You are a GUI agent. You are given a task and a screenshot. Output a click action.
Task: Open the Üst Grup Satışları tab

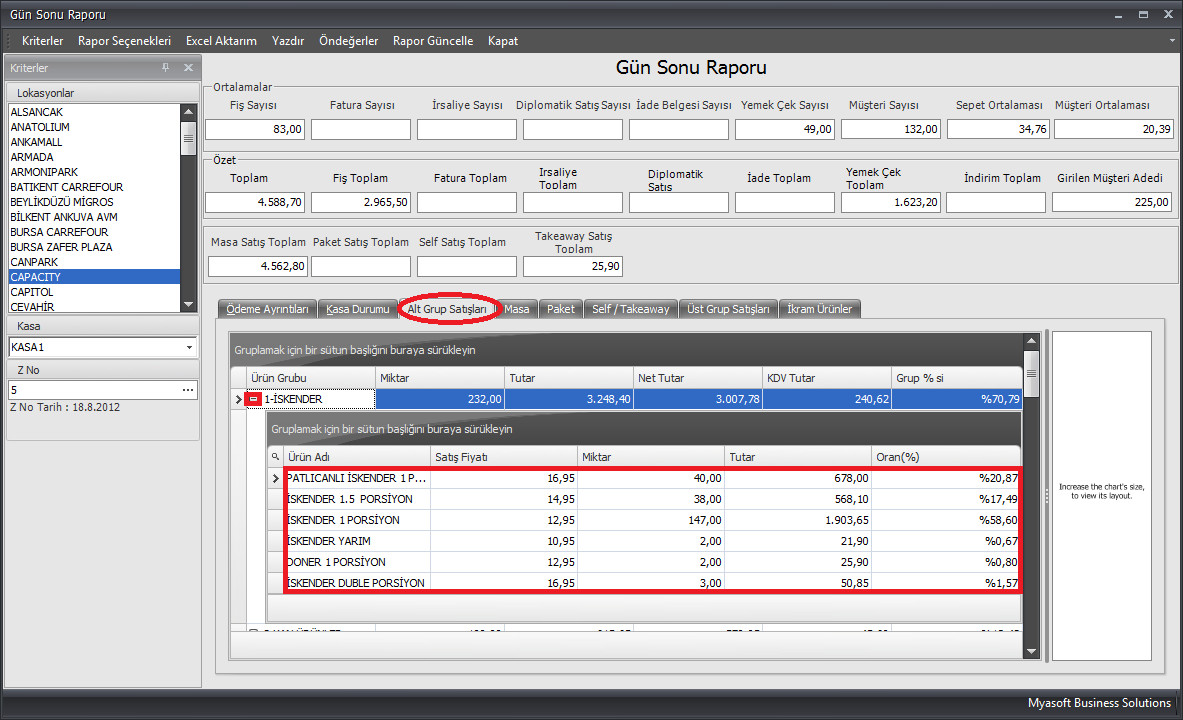pos(728,309)
